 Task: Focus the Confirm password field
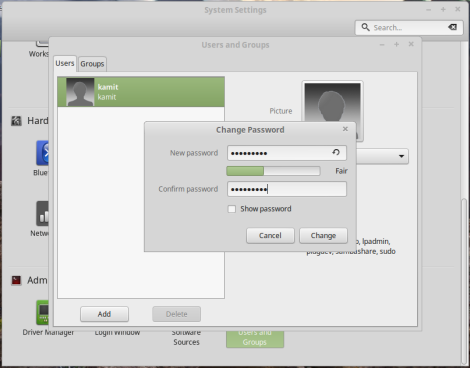tap(287, 189)
